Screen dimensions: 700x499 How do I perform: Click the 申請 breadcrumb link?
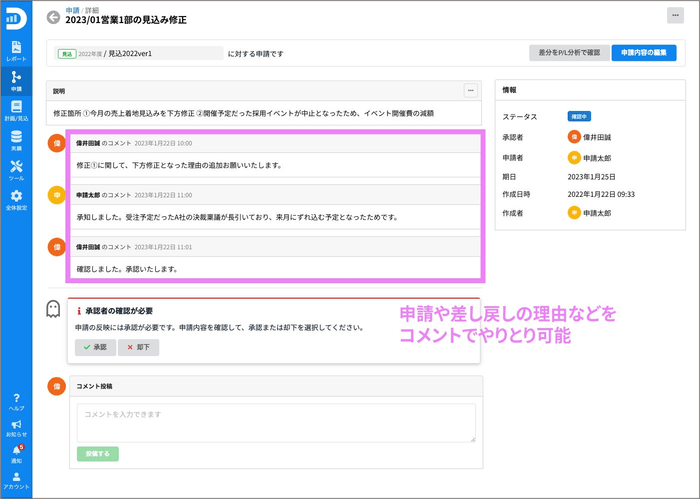[x=71, y=9]
